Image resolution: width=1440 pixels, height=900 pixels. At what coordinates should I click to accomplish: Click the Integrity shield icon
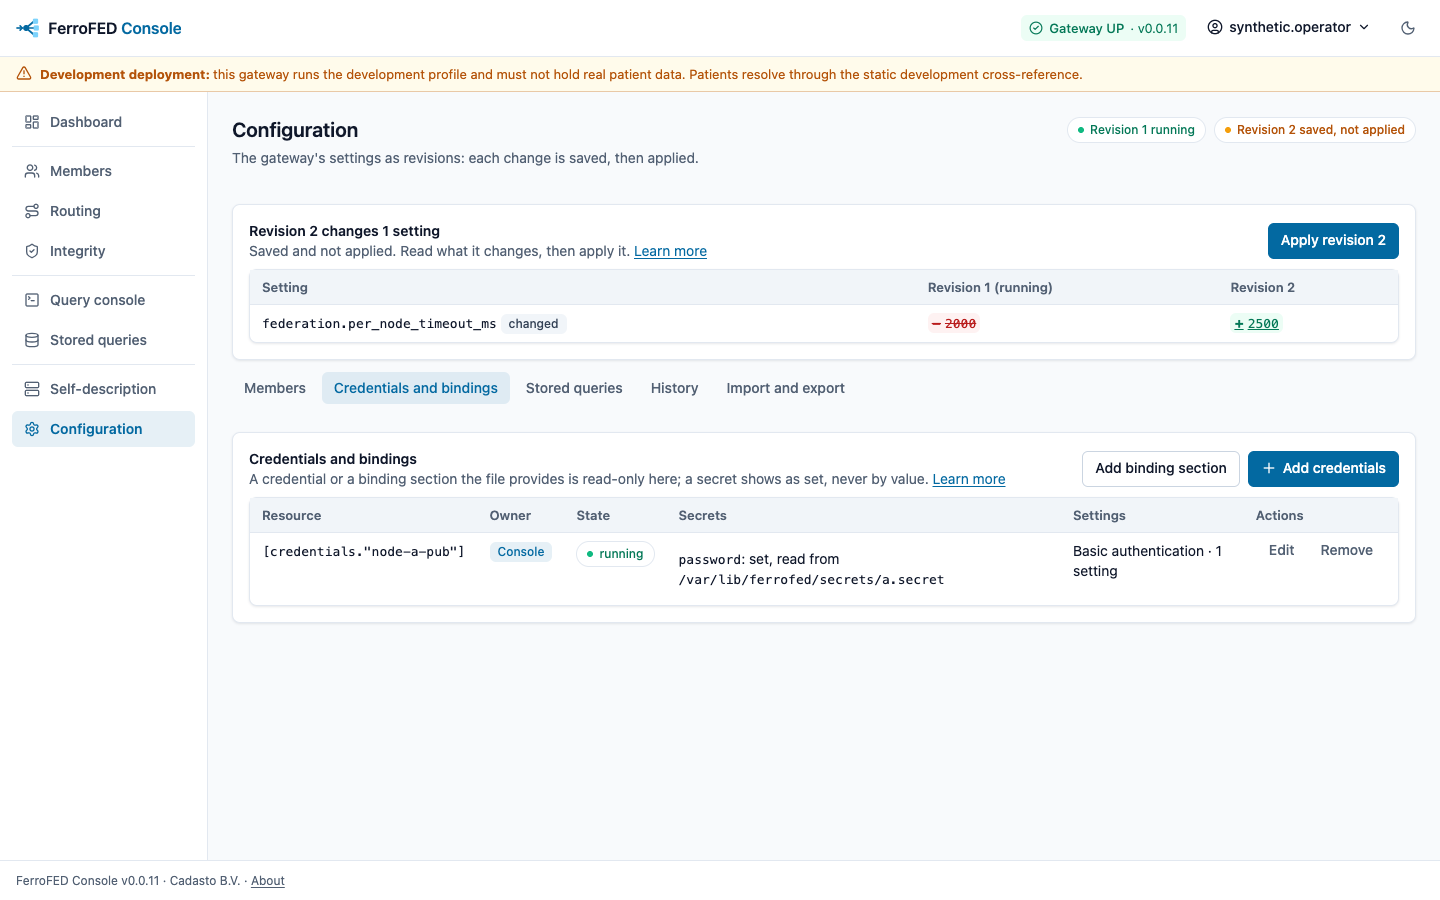32,251
